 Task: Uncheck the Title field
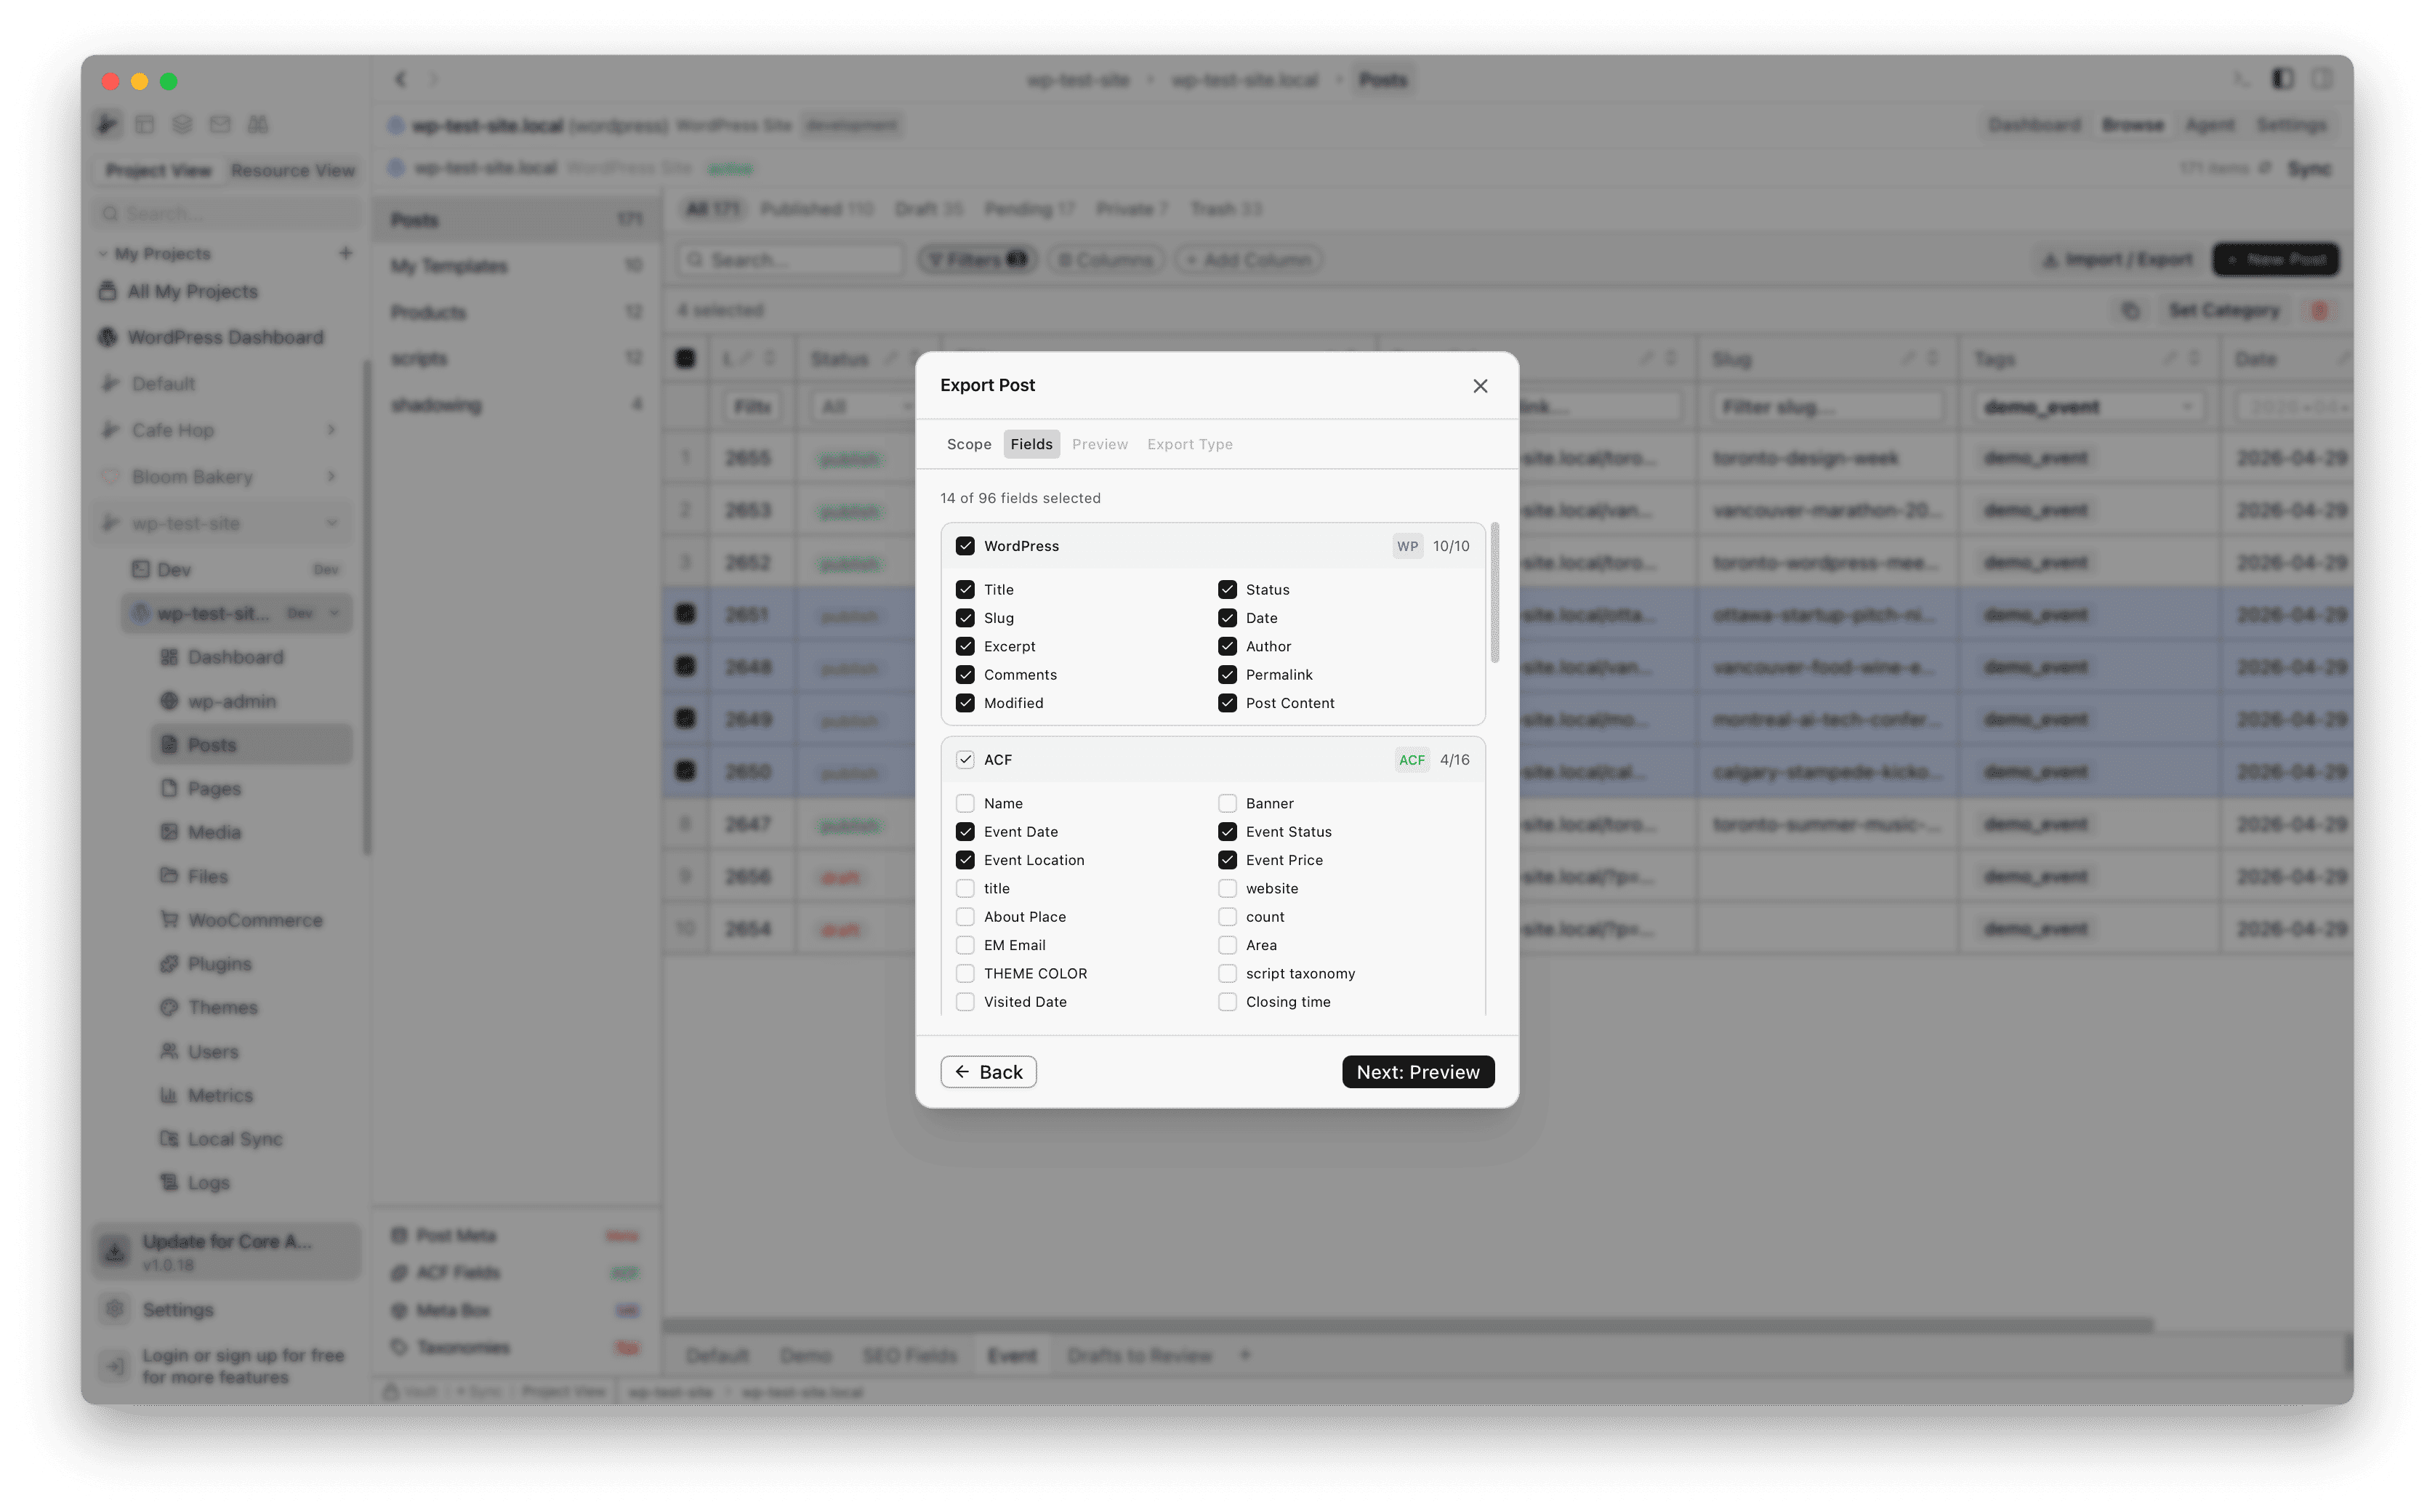click(x=965, y=590)
